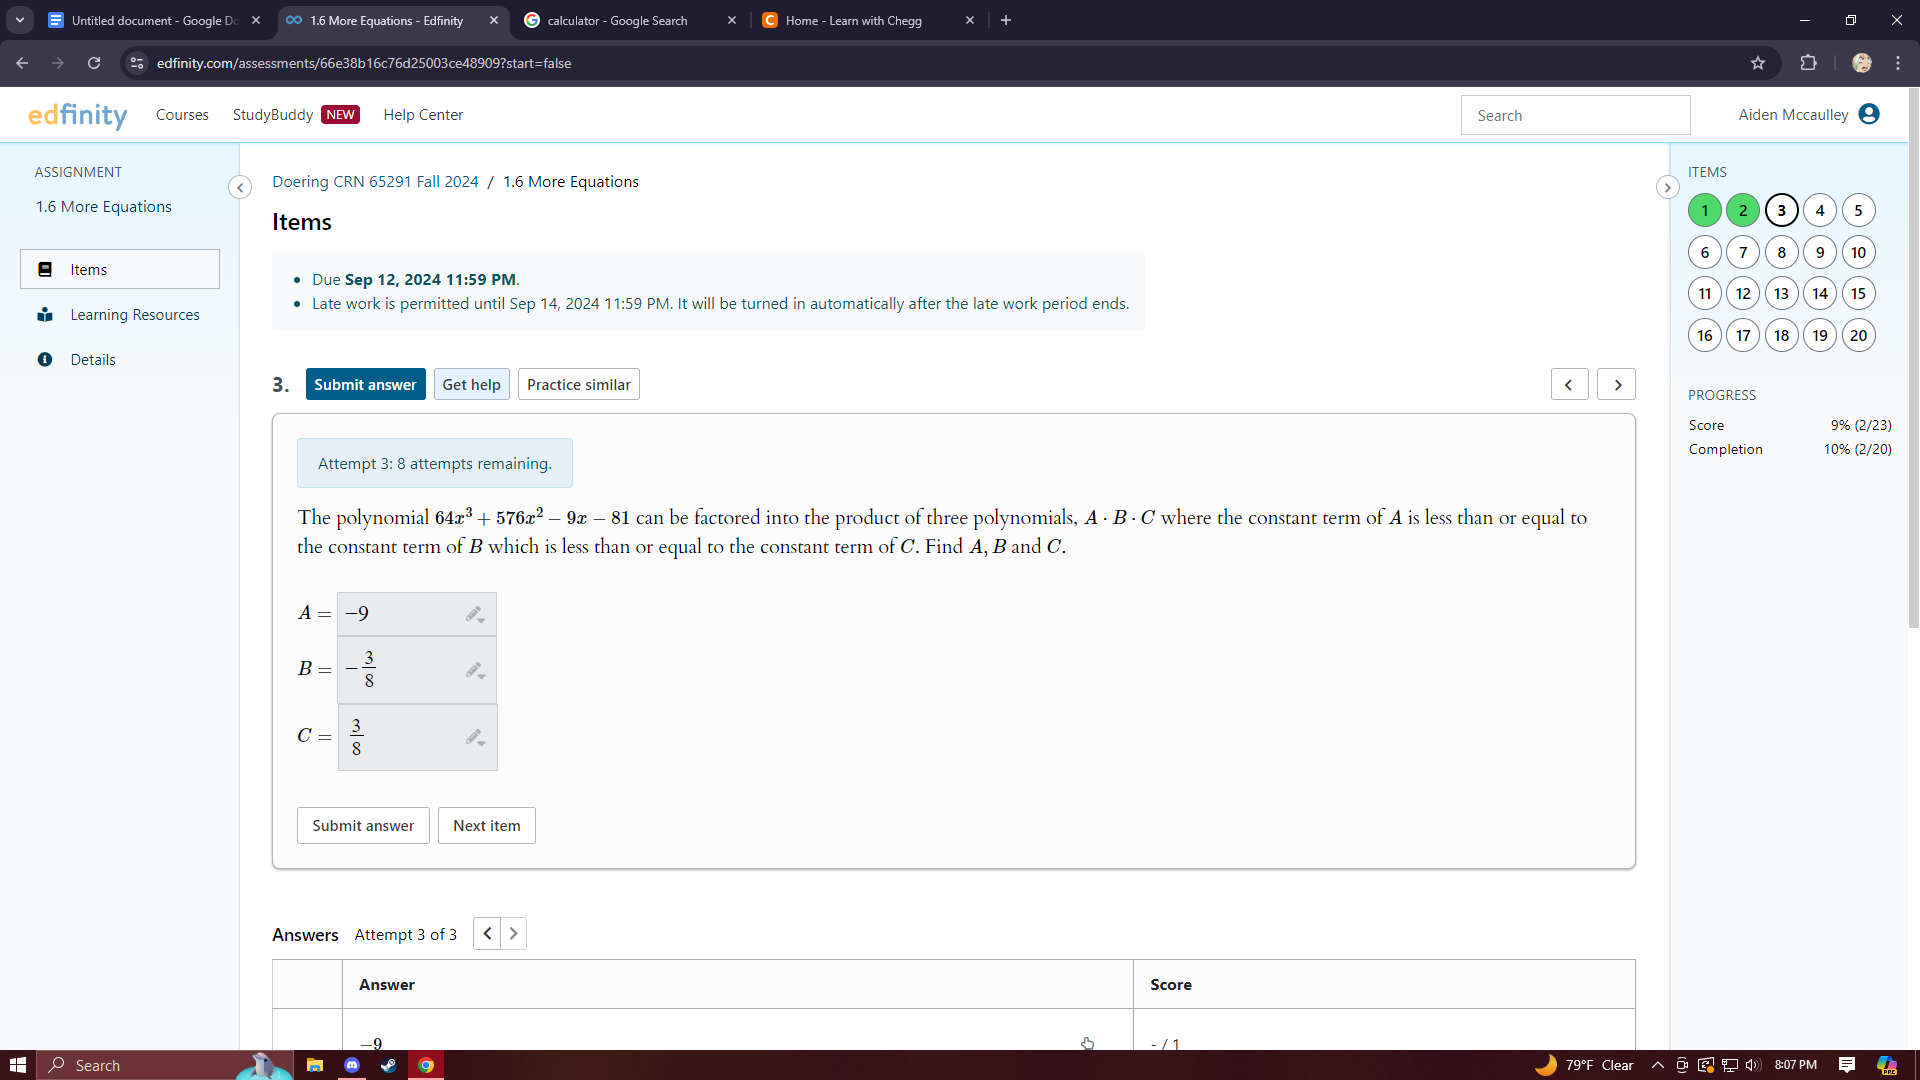Select the Items book icon in sidebar
The height and width of the screenshot is (1080, 1920).
point(46,269)
